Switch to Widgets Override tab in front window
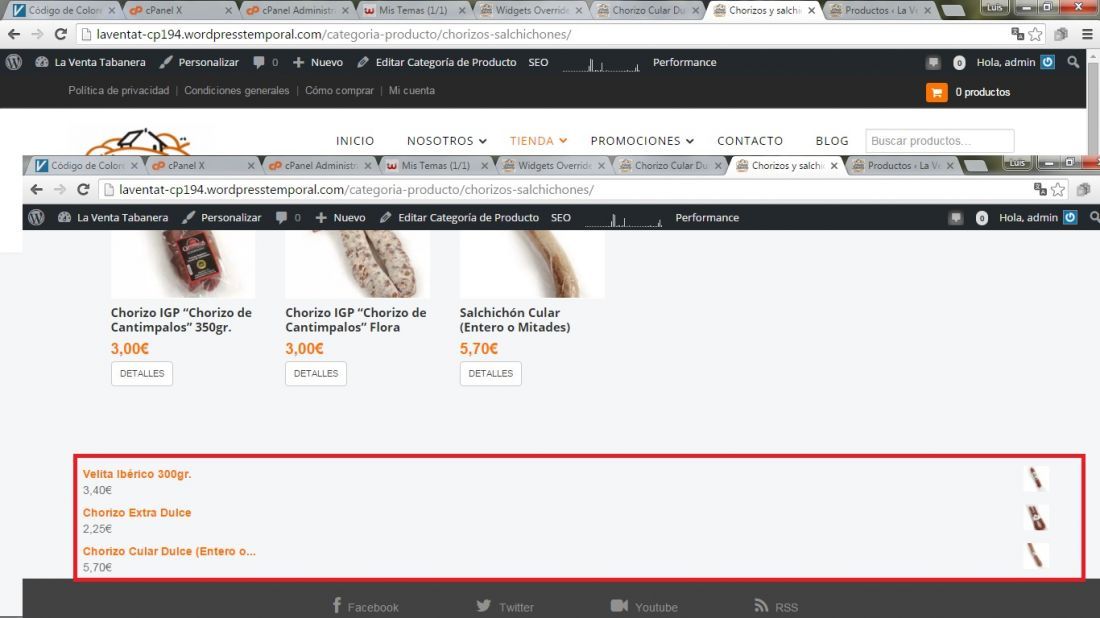The height and width of the screenshot is (618, 1100). pos(553,166)
